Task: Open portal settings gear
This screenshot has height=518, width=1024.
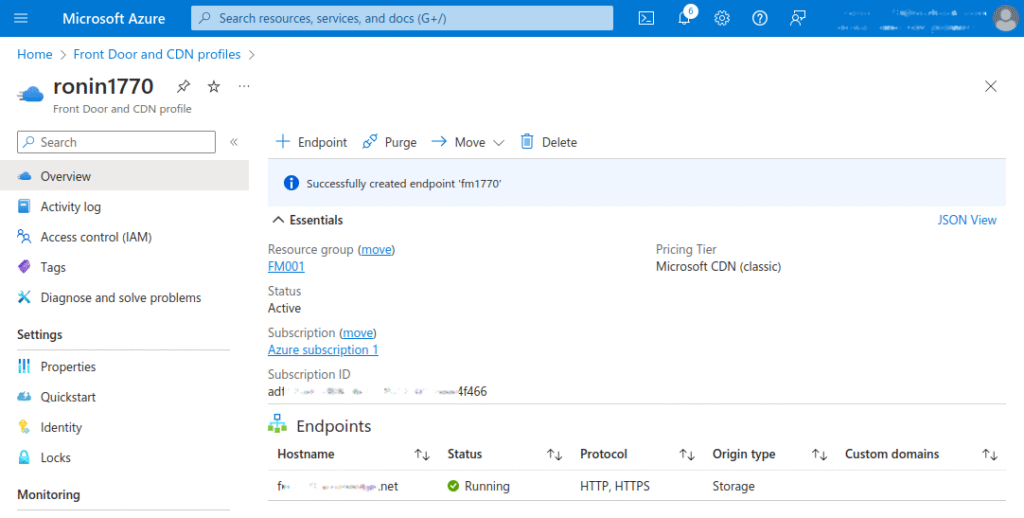Action: click(x=722, y=18)
